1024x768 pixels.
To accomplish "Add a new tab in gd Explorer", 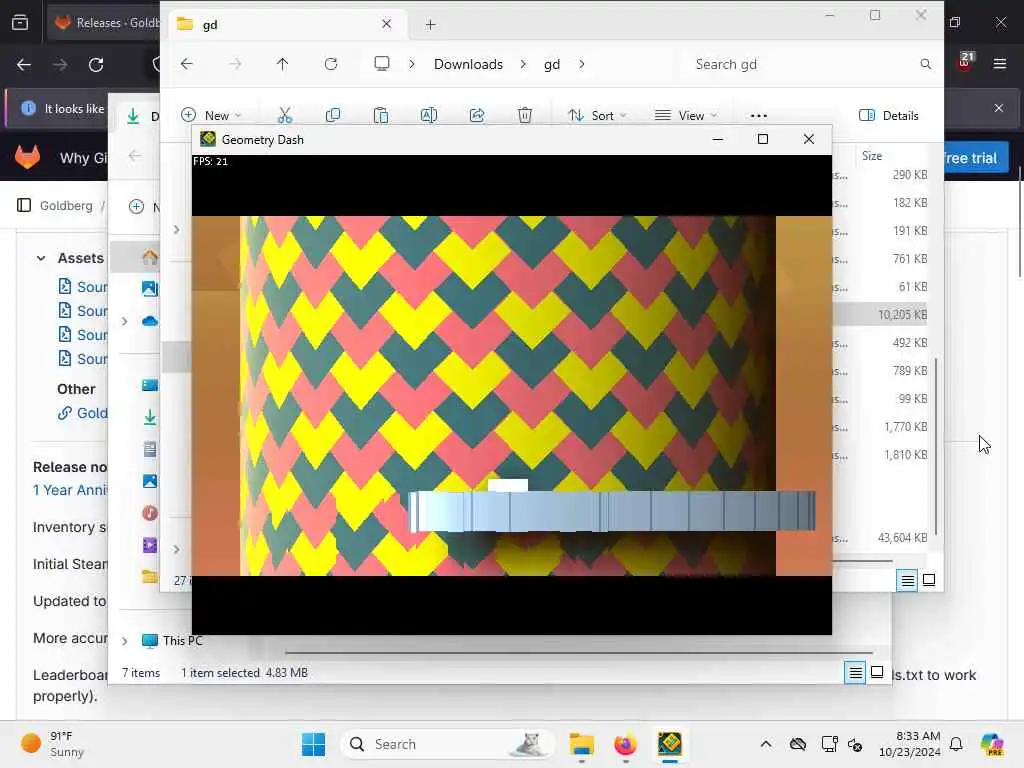I will [x=430, y=25].
